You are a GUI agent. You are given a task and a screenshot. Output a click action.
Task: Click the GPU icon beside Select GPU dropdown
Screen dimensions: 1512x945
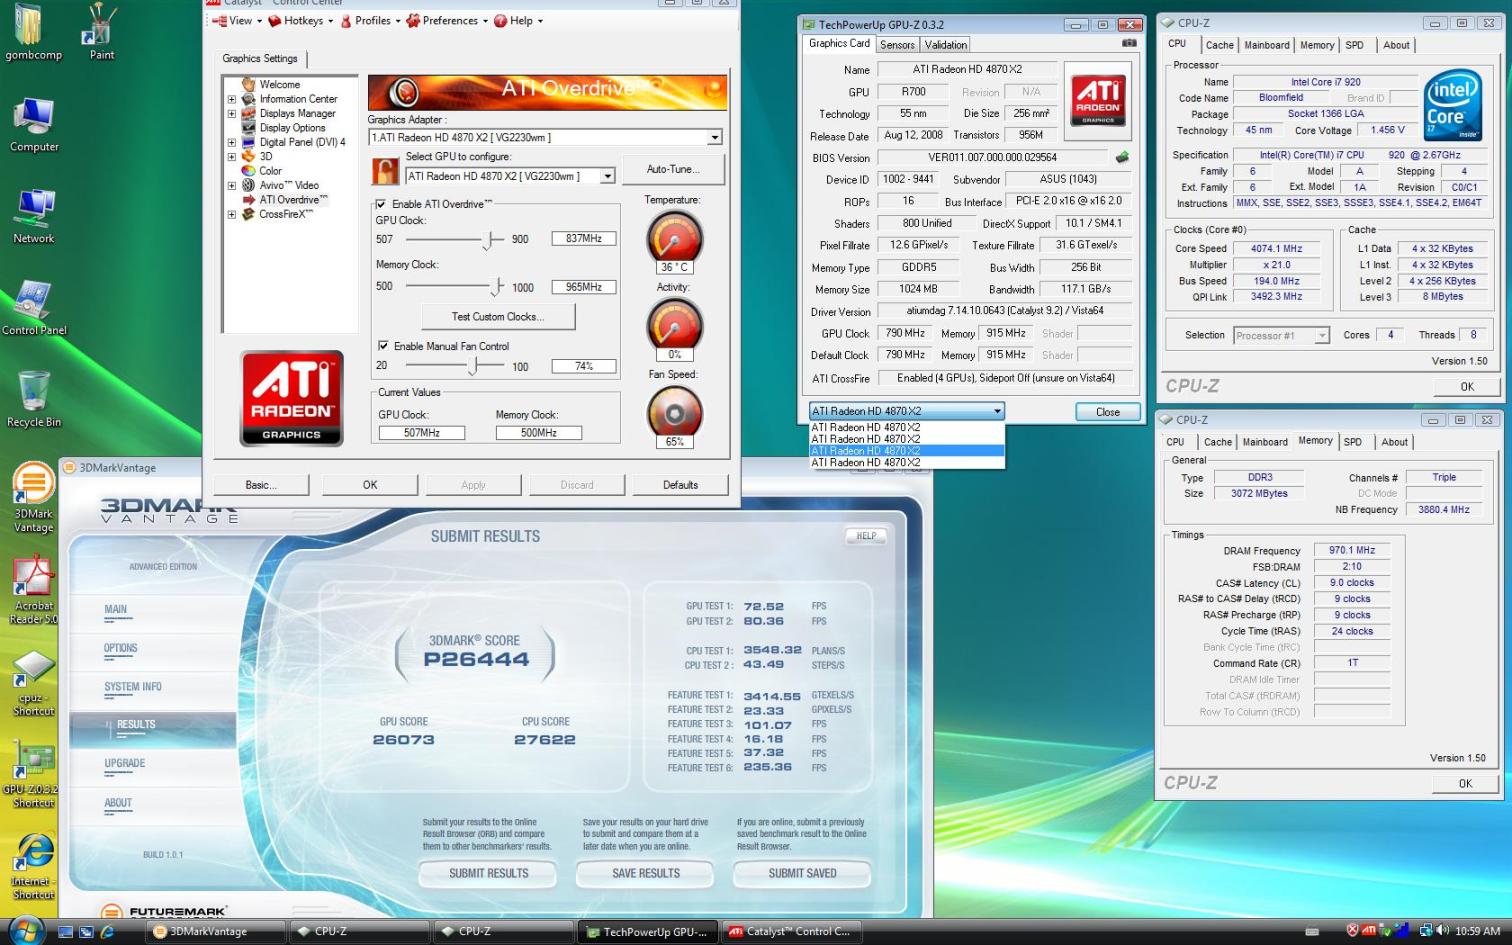click(385, 171)
